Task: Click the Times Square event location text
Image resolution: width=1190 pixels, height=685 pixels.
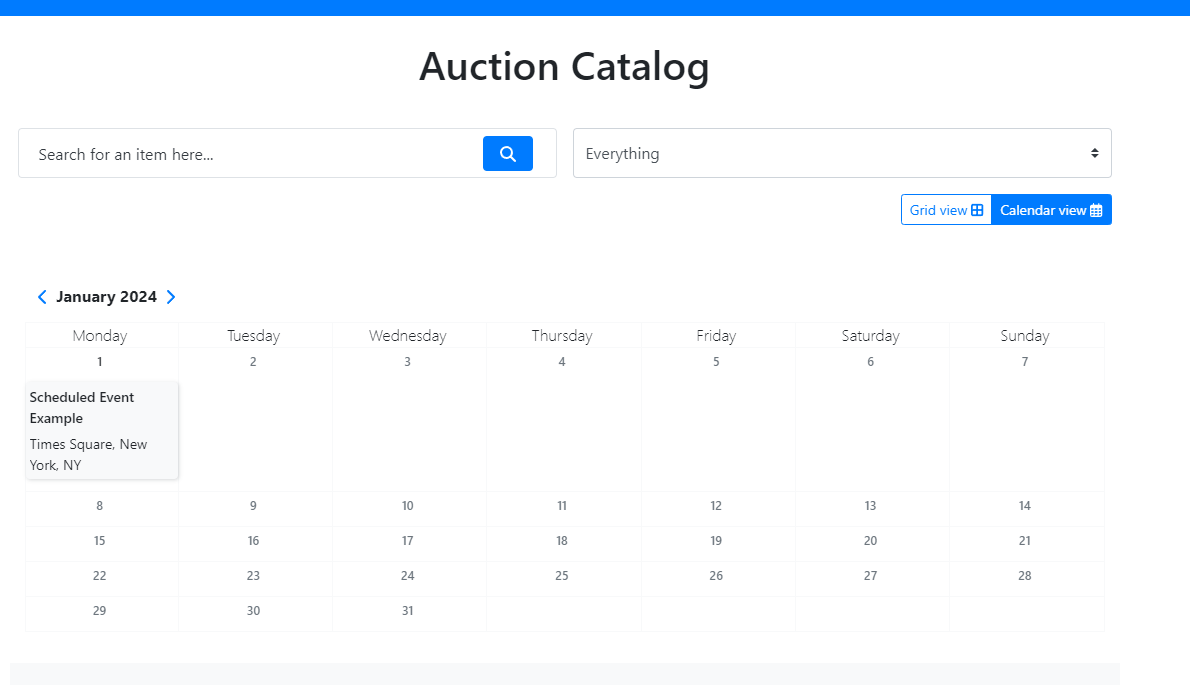Action: [88, 455]
